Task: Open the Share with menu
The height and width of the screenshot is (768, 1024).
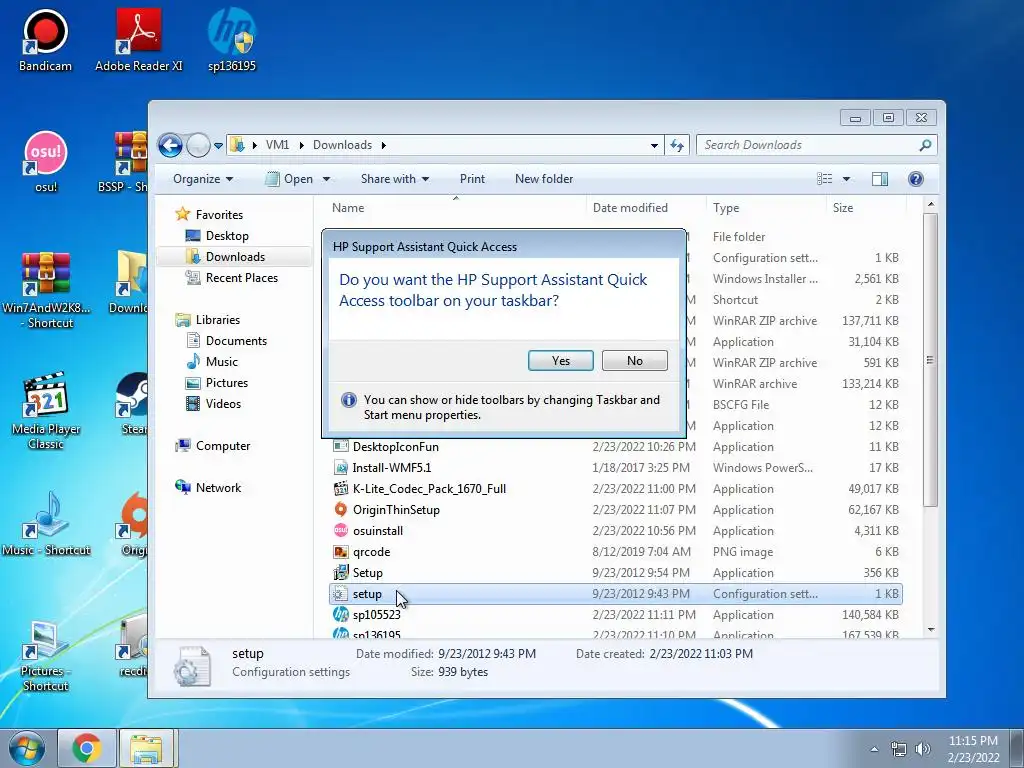Action: point(394,179)
